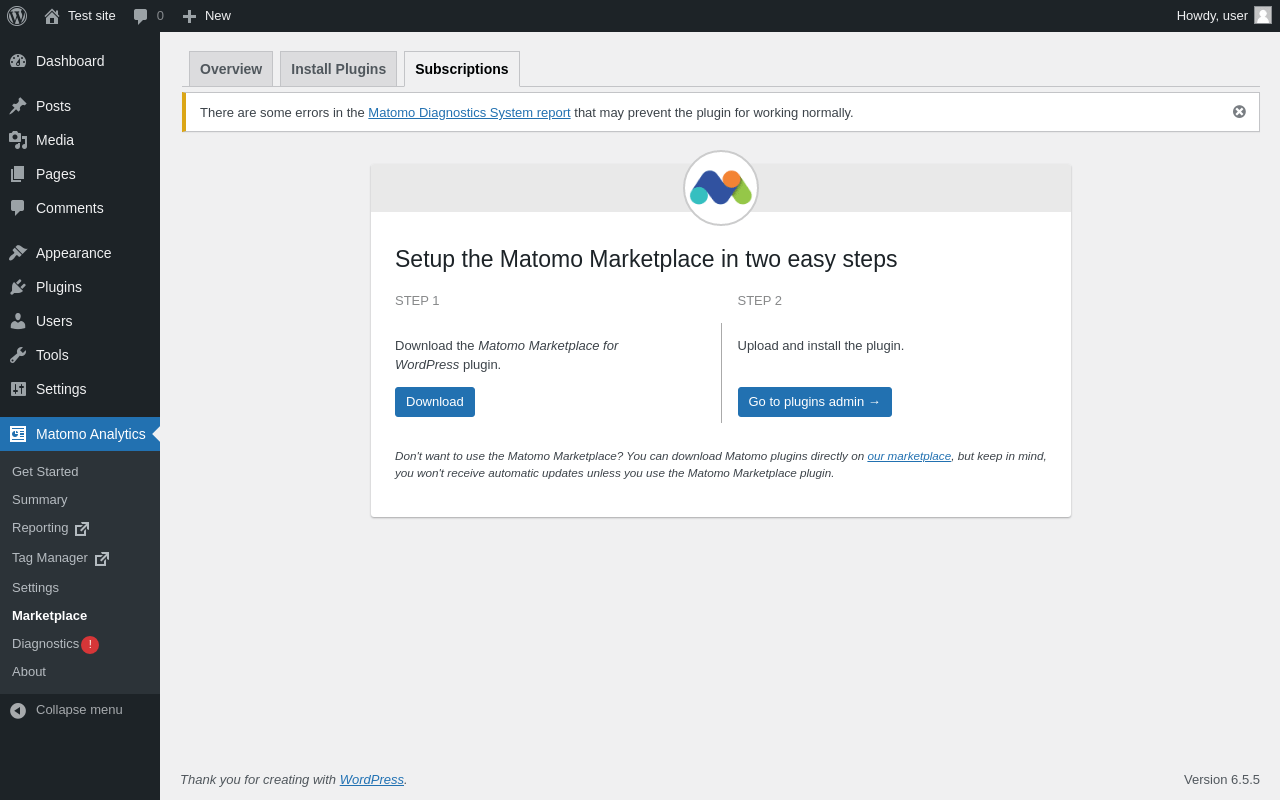Viewport: 1280px width, 800px height.
Task: Switch to the Install Plugins tab
Action: [x=338, y=69]
